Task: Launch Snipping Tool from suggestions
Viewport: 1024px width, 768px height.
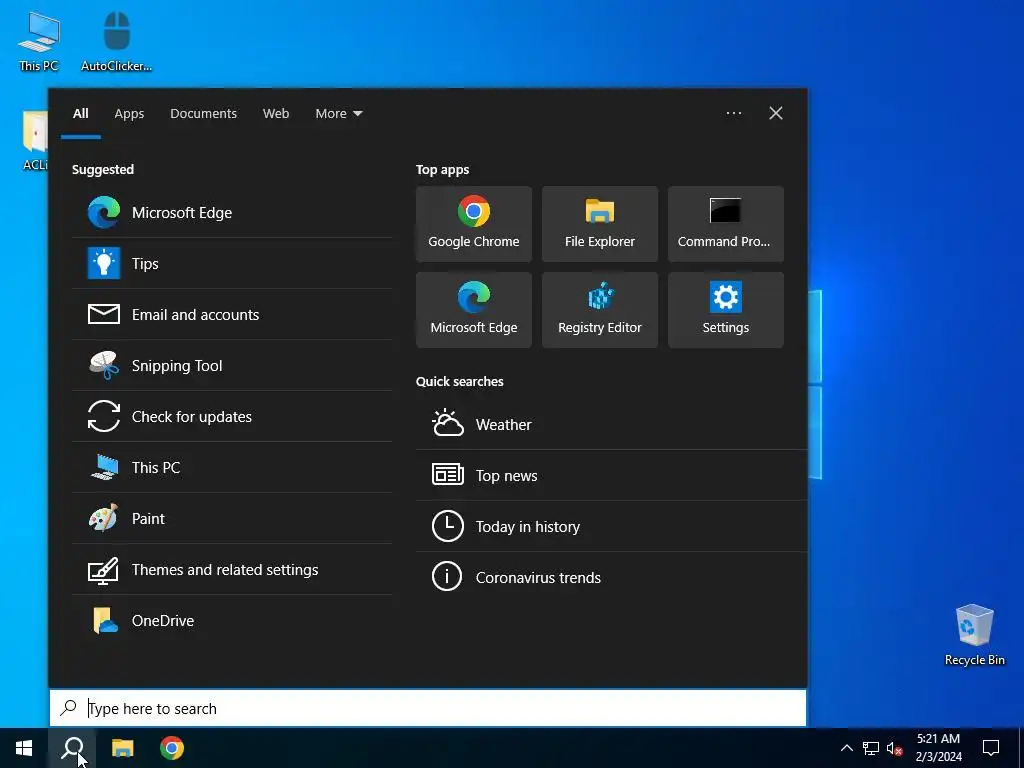Action: click(232, 365)
